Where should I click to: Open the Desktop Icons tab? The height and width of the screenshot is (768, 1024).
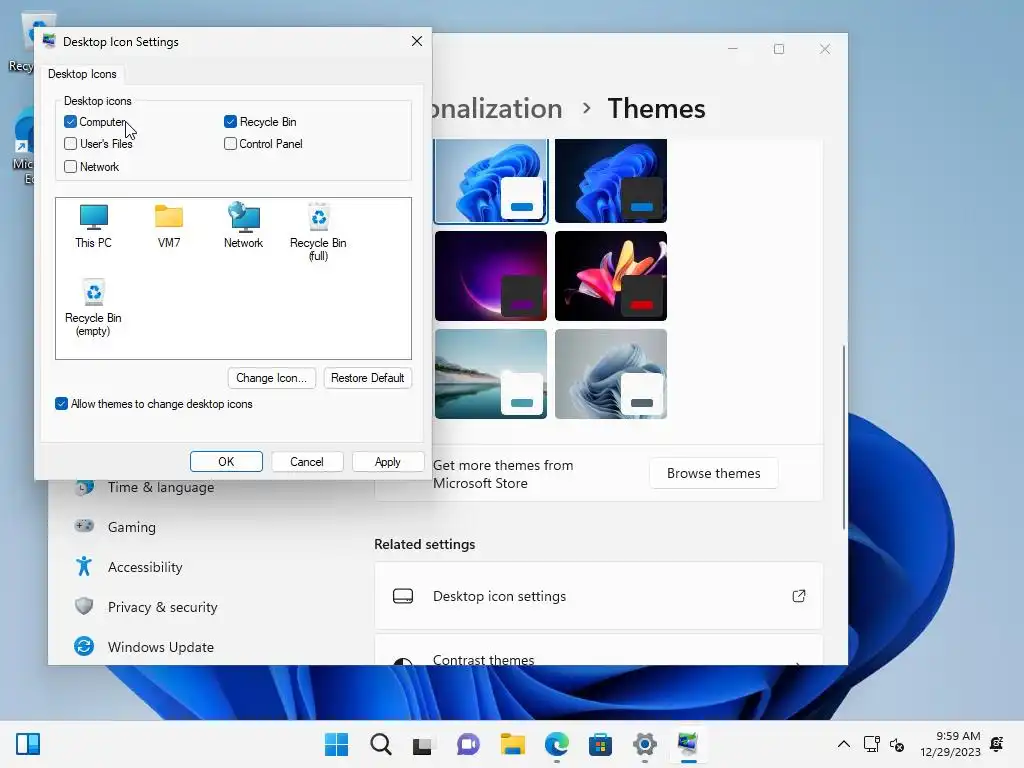[82, 74]
